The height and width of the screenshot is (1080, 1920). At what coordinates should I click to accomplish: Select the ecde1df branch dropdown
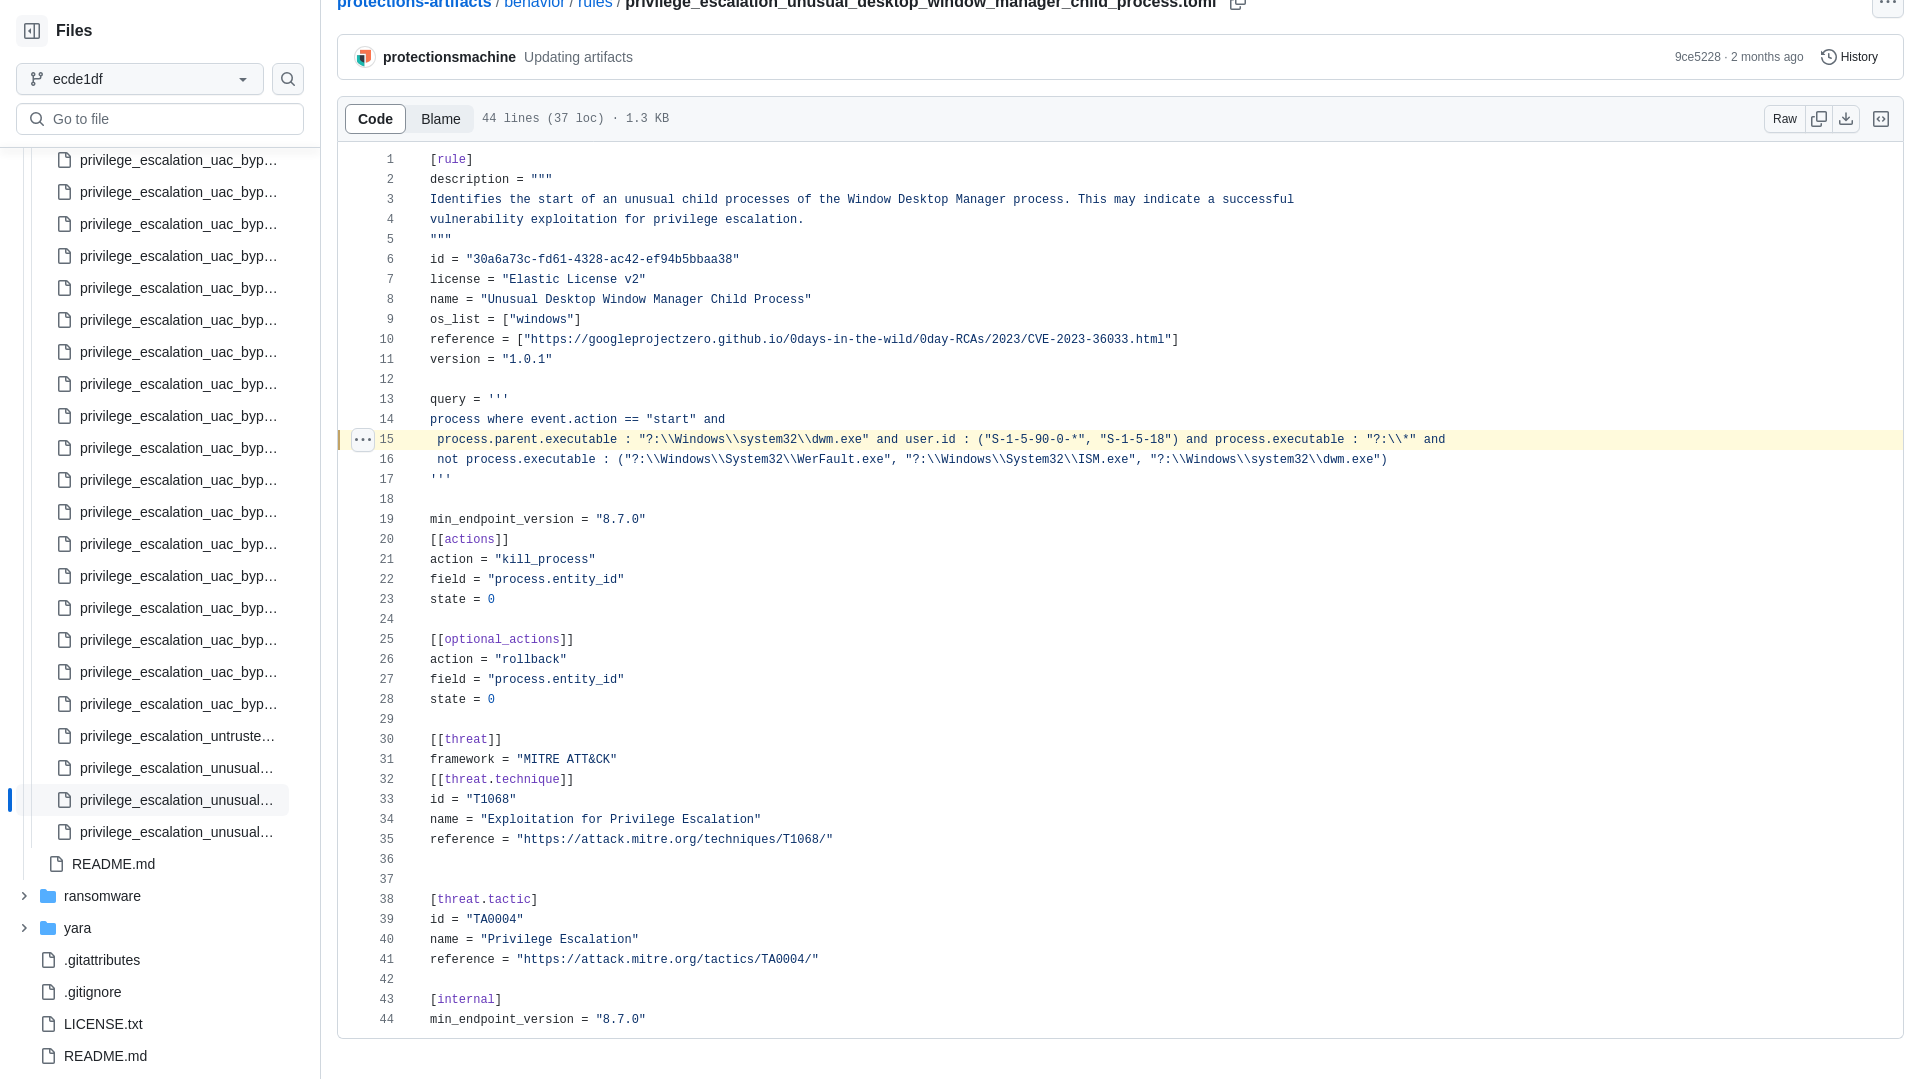click(140, 79)
